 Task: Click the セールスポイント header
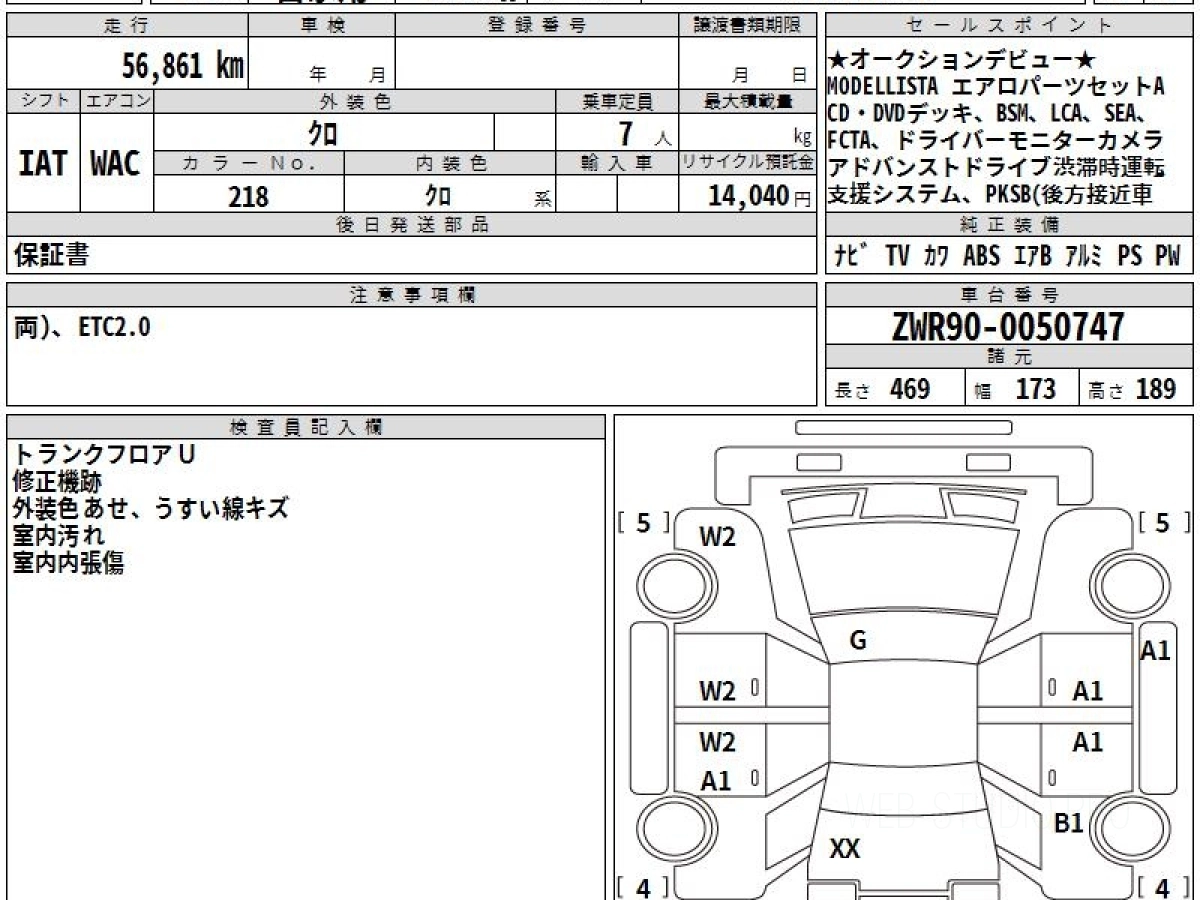click(1010, 25)
